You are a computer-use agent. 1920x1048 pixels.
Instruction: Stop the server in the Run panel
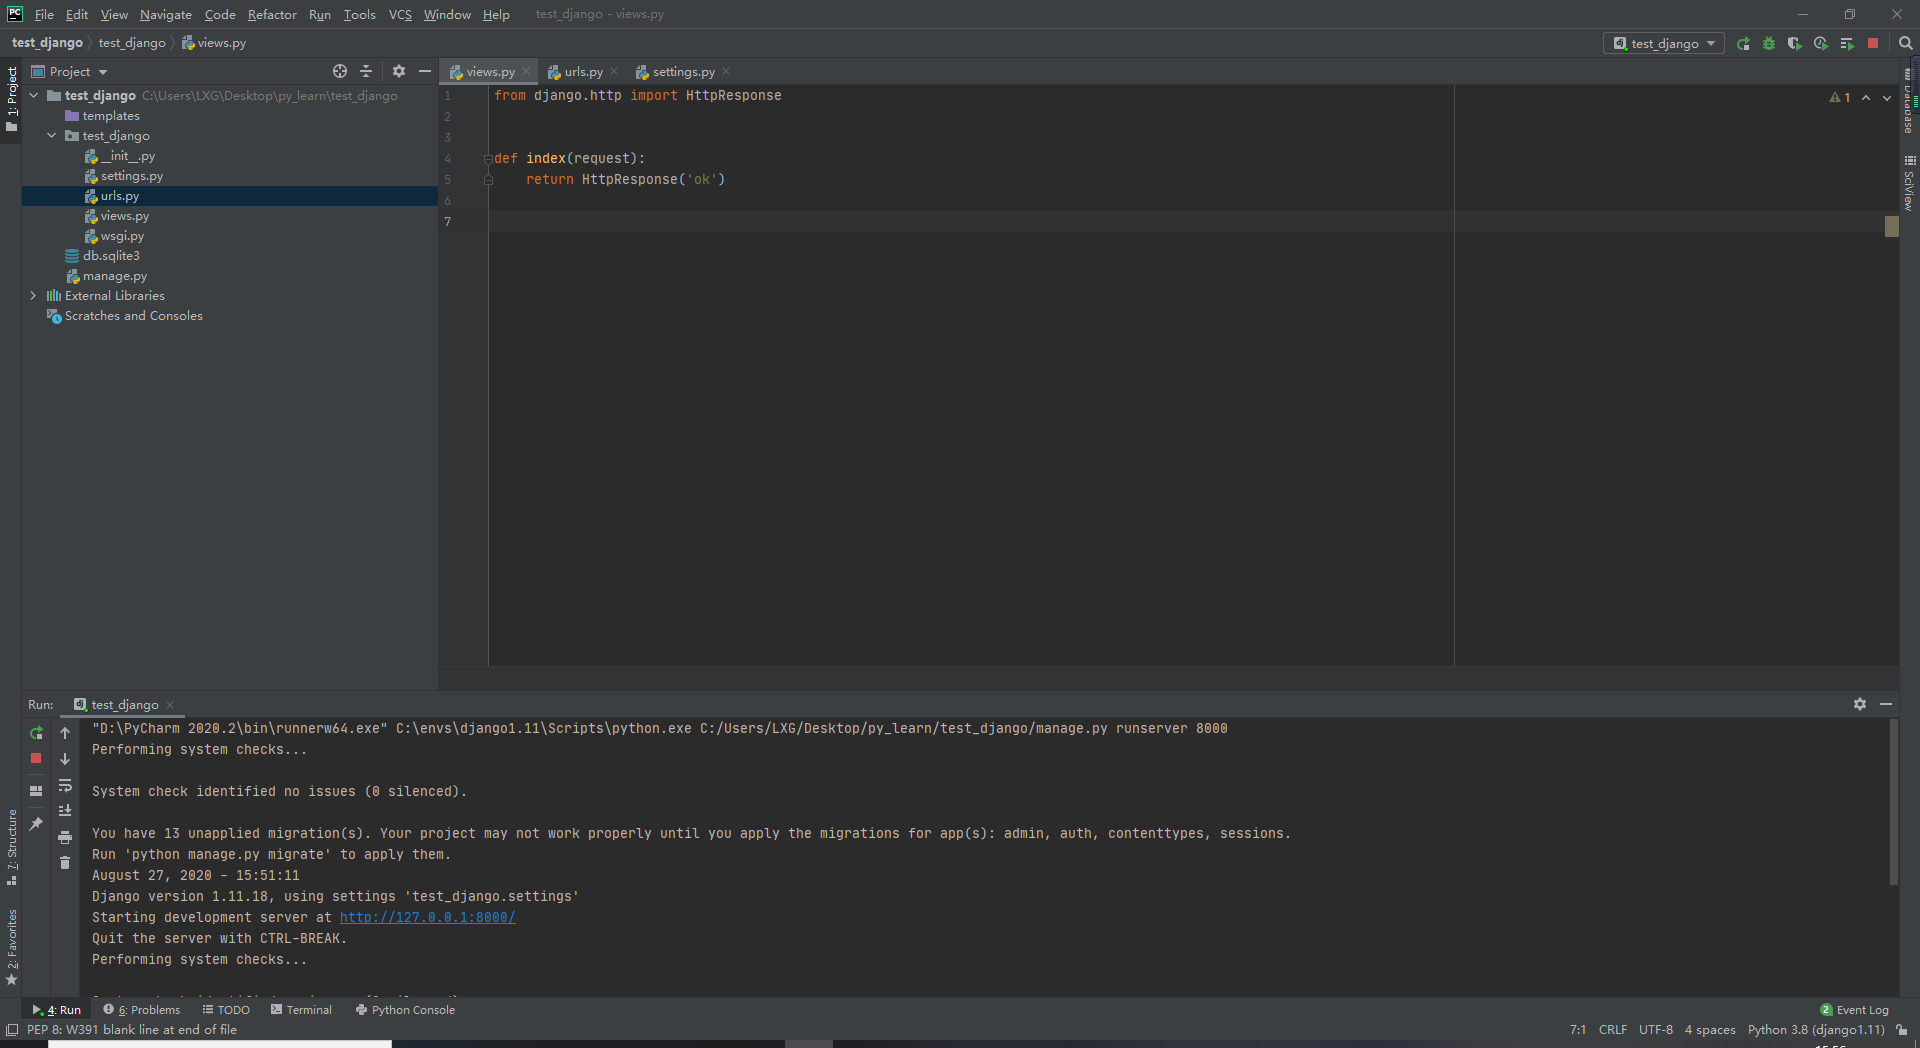coord(36,758)
